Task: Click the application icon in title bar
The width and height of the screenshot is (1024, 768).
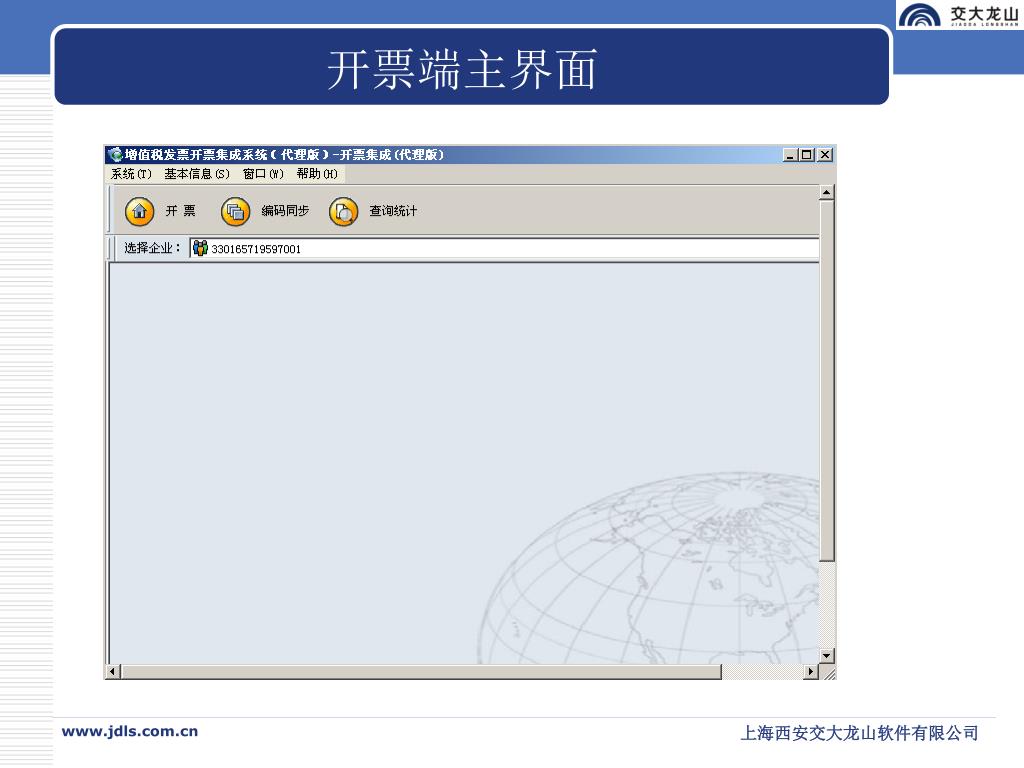Action: (116, 155)
